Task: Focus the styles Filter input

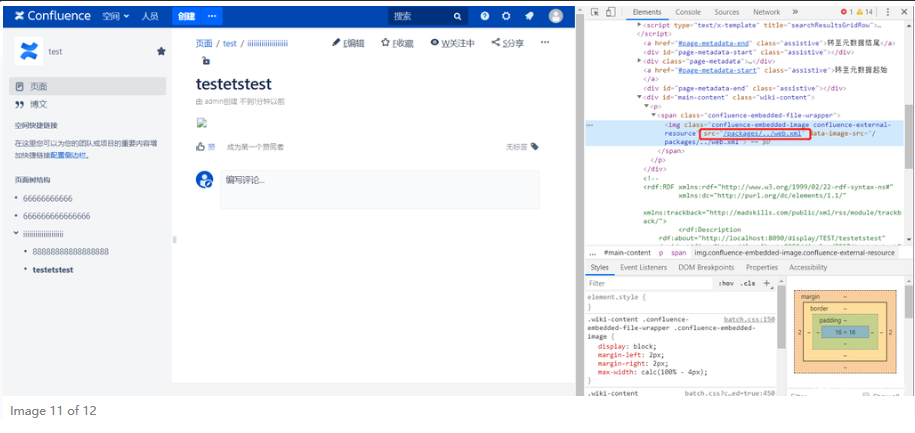Action: (651, 283)
